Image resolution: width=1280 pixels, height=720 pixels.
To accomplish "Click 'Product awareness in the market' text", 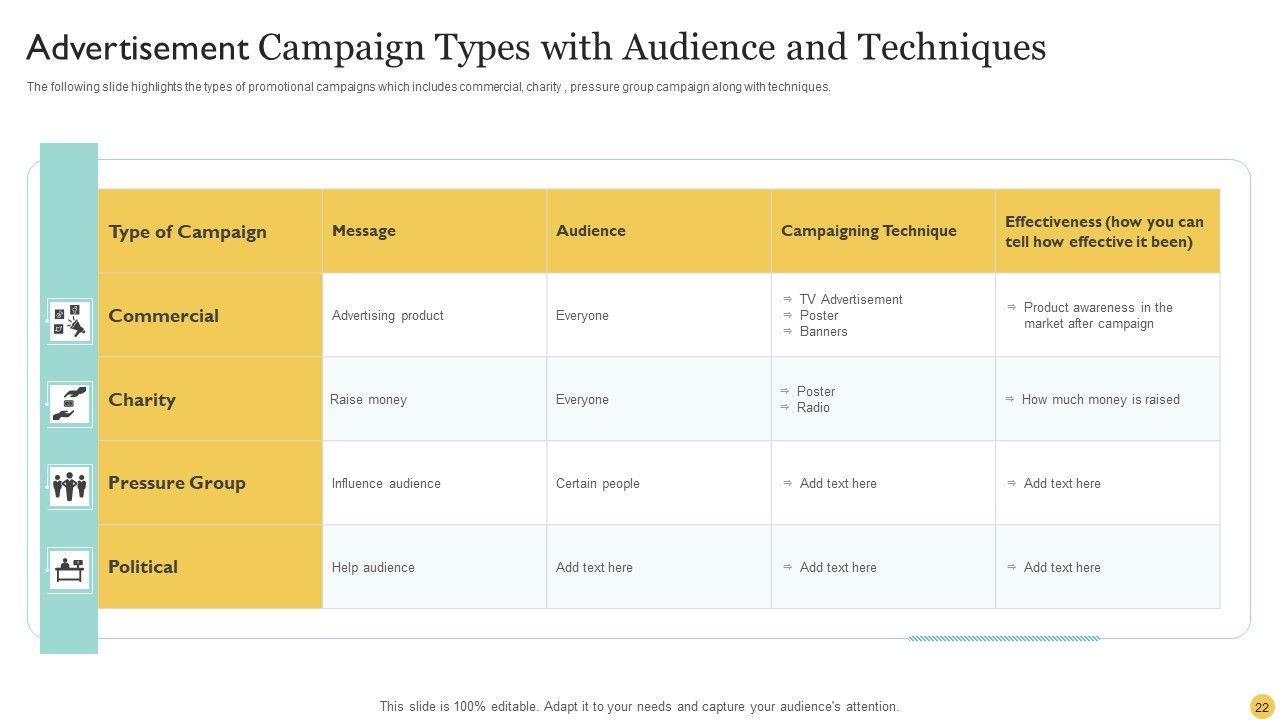I will [1098, 316].
